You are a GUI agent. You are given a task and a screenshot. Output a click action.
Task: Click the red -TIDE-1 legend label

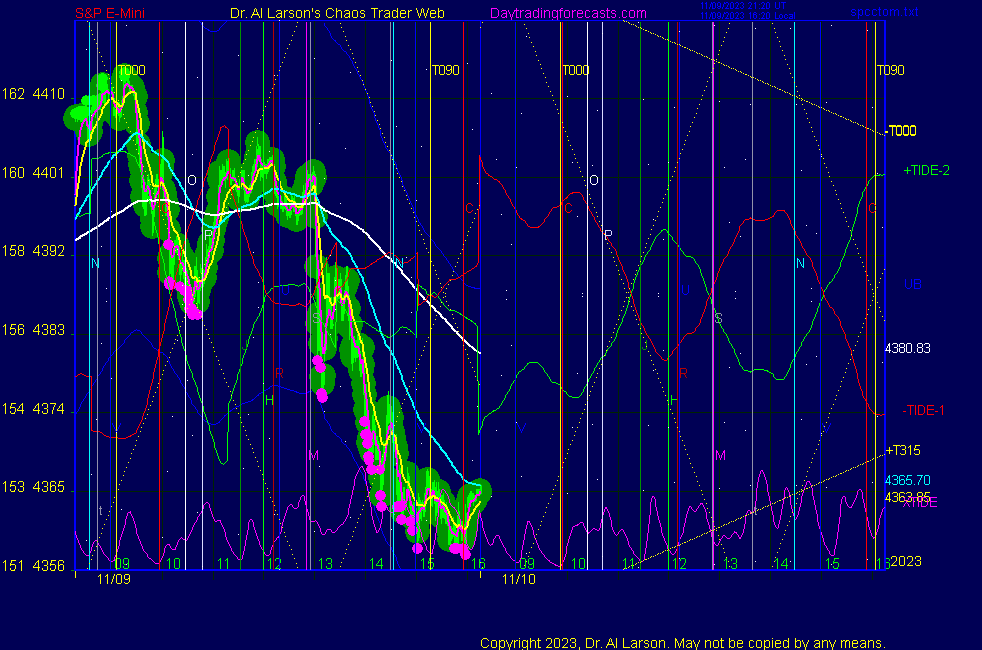(x=923, y=410)
